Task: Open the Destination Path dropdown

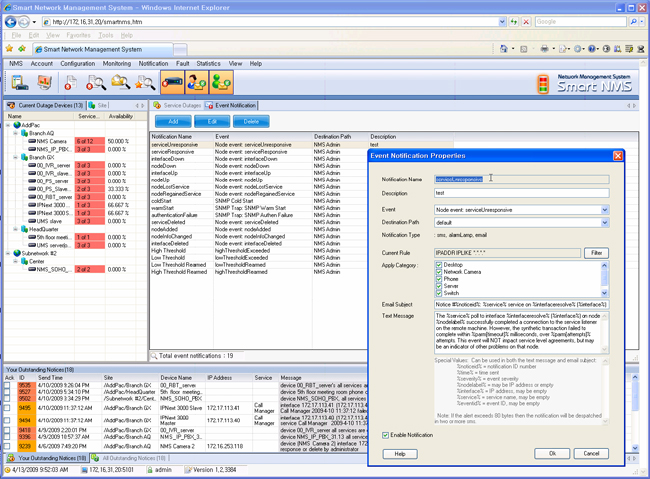Action: pos(604,223)
